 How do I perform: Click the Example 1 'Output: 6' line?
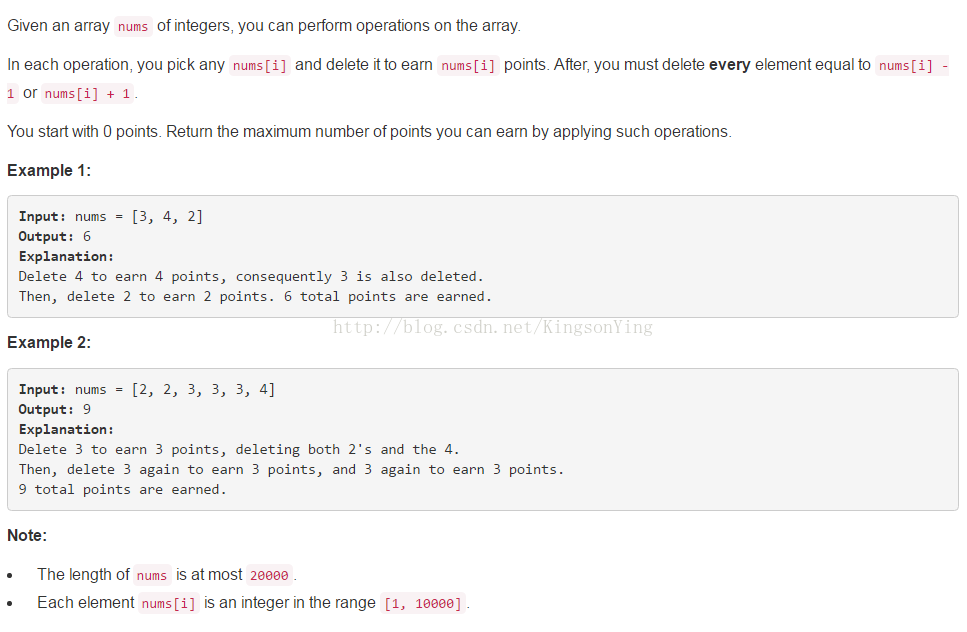pyautogui.click(x=54, y=237)
